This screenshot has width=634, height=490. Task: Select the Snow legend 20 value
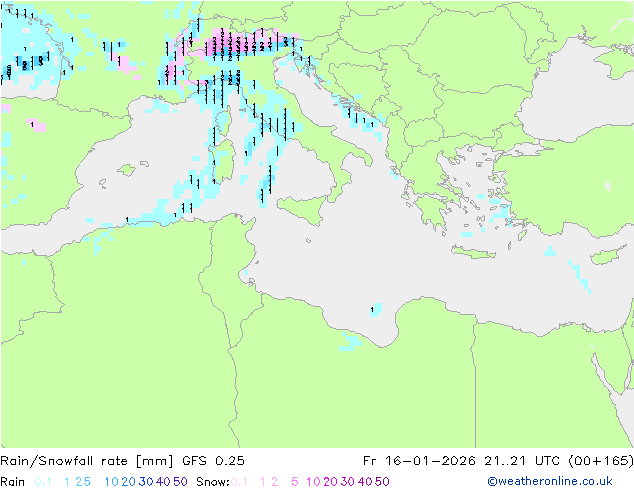point(330,482)
